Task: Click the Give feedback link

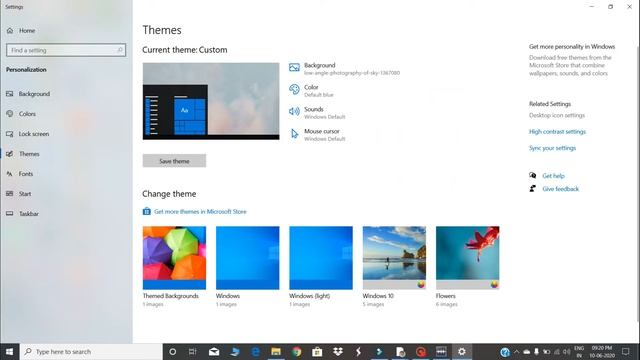Action: (560, 189)
